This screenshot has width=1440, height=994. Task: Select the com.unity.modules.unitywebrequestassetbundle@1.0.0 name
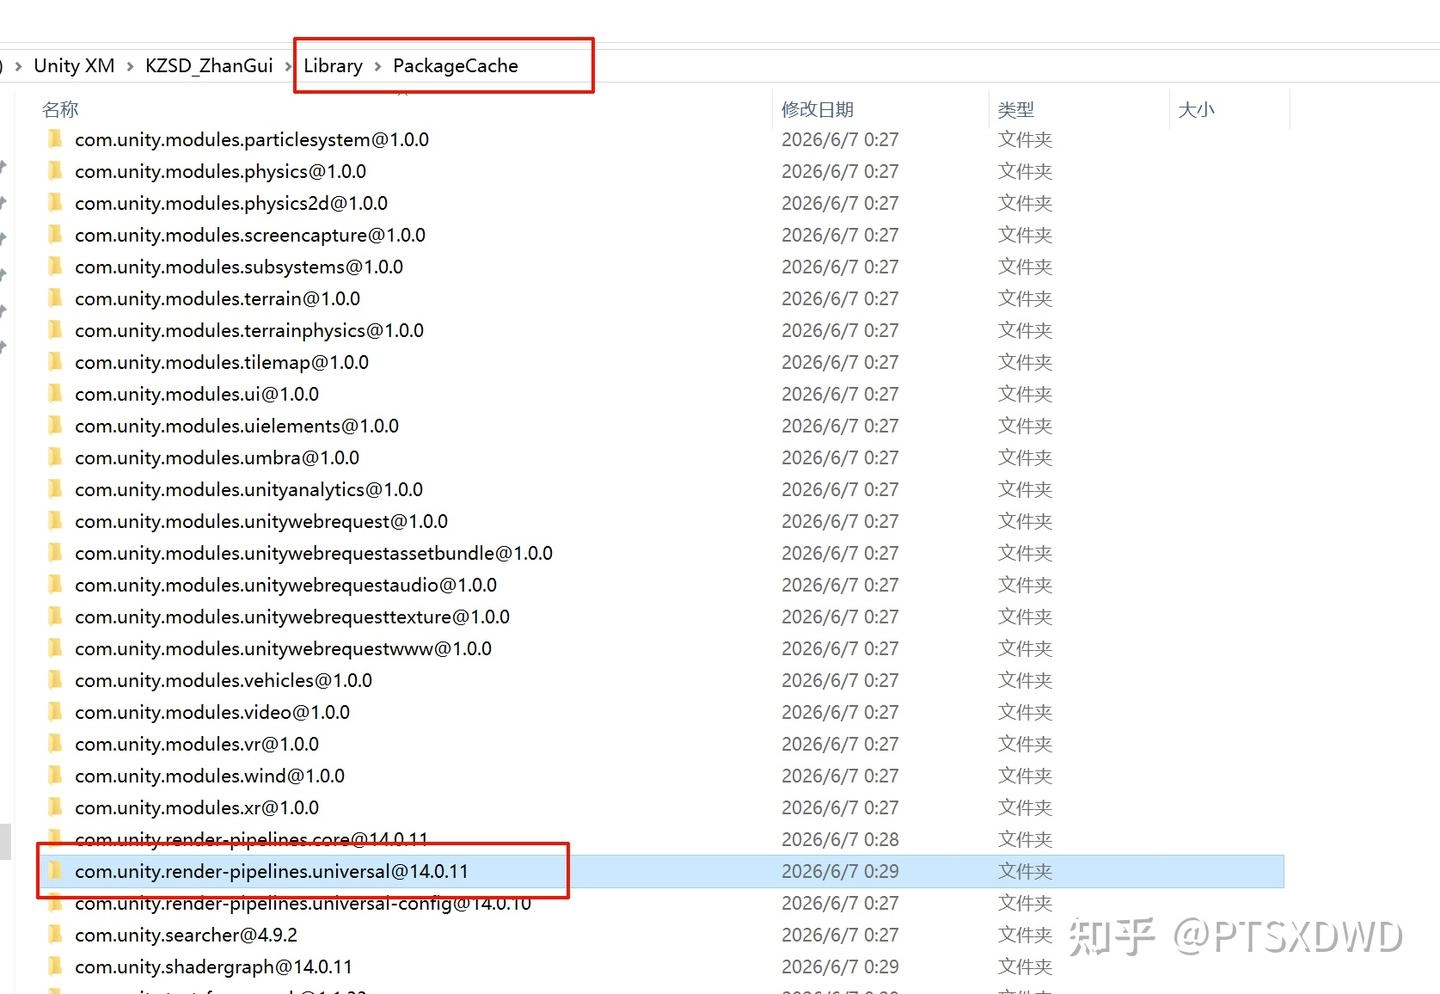tap(314, 554)
